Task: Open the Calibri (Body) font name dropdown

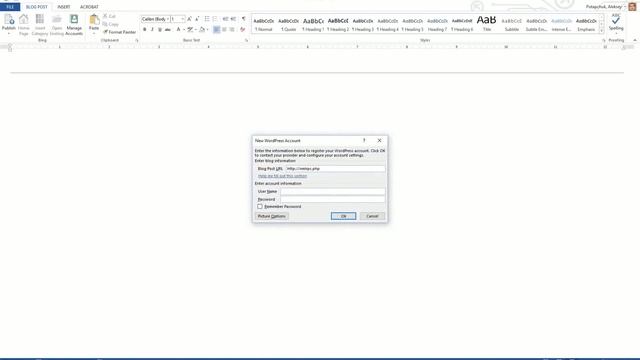Action: click(x=168, y=19)
